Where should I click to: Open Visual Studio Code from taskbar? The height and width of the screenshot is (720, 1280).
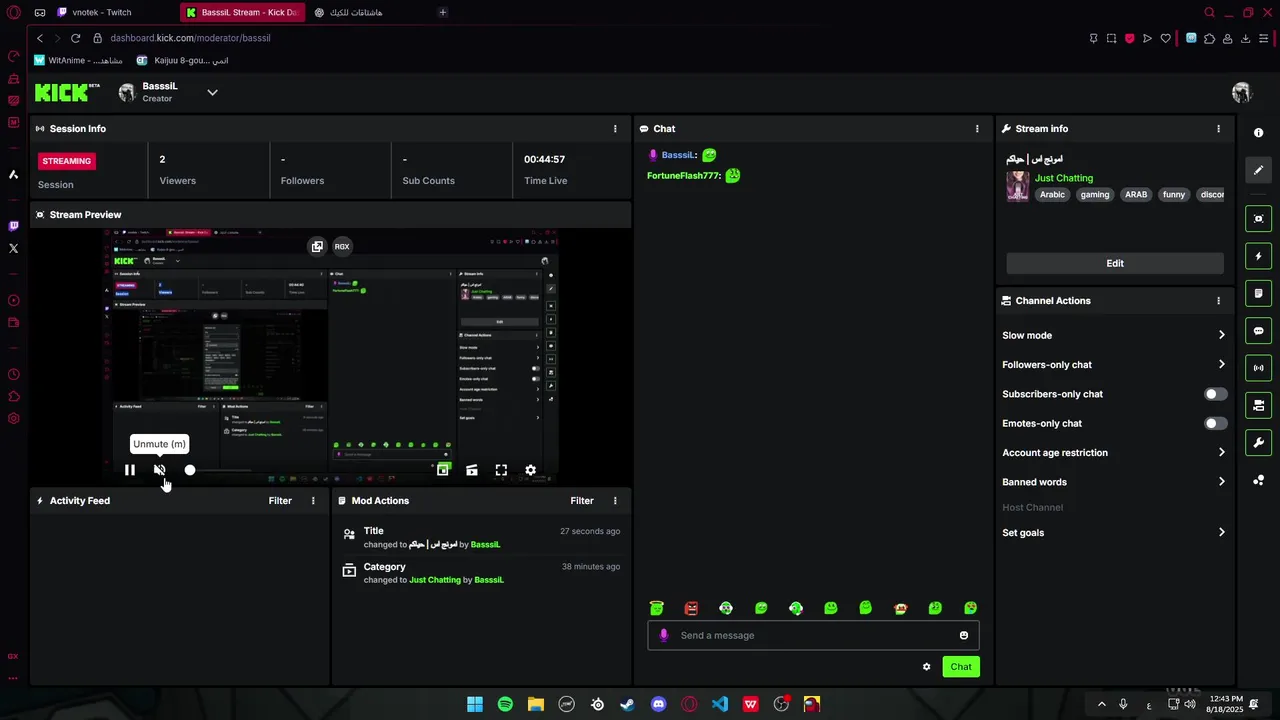pos(720,704)
